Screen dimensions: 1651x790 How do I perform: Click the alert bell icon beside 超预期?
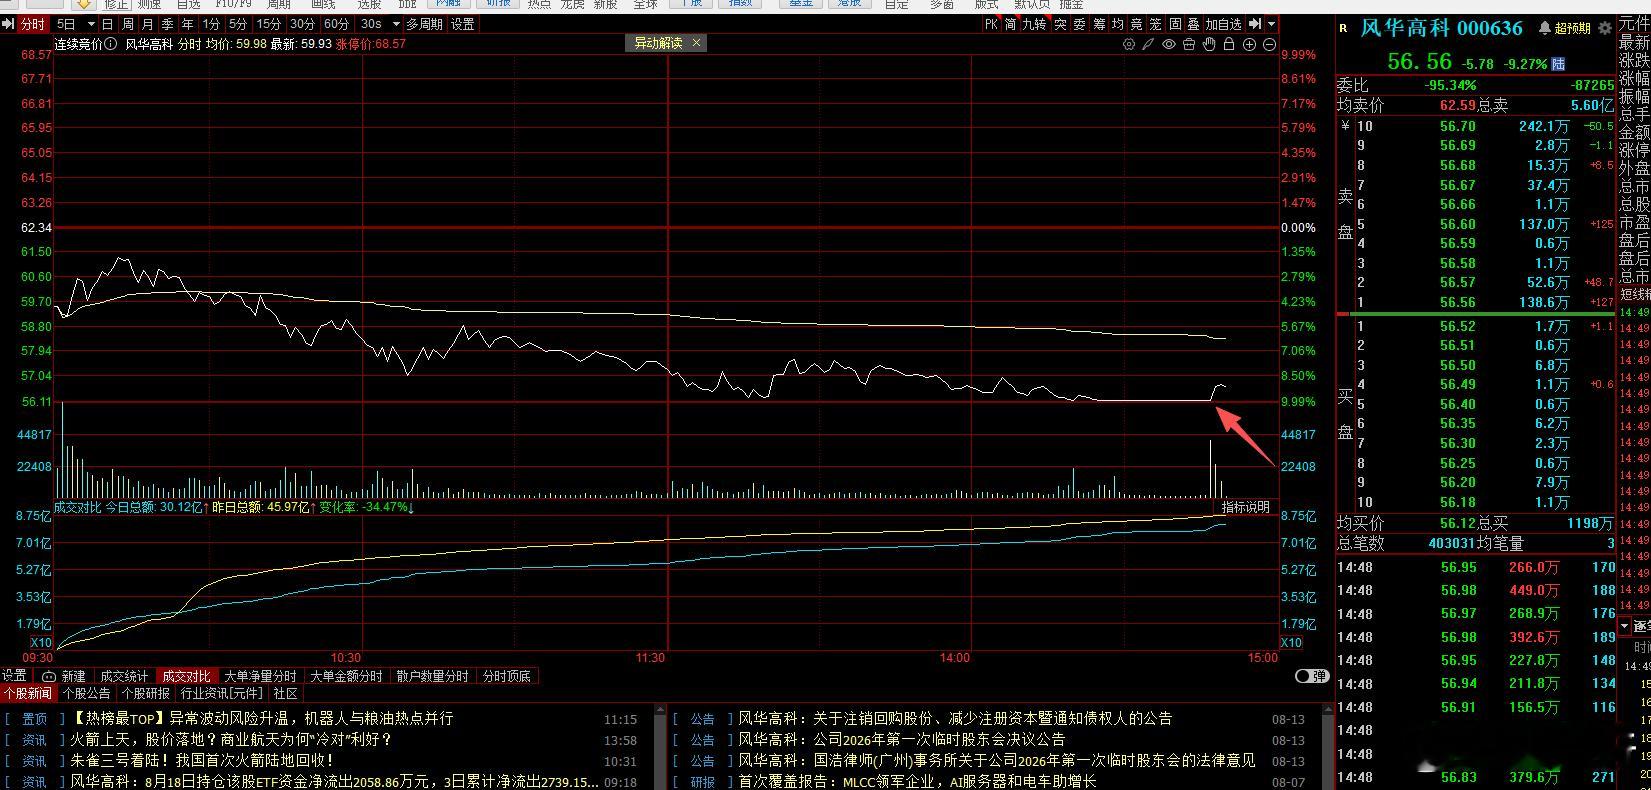click(1546, 28)
